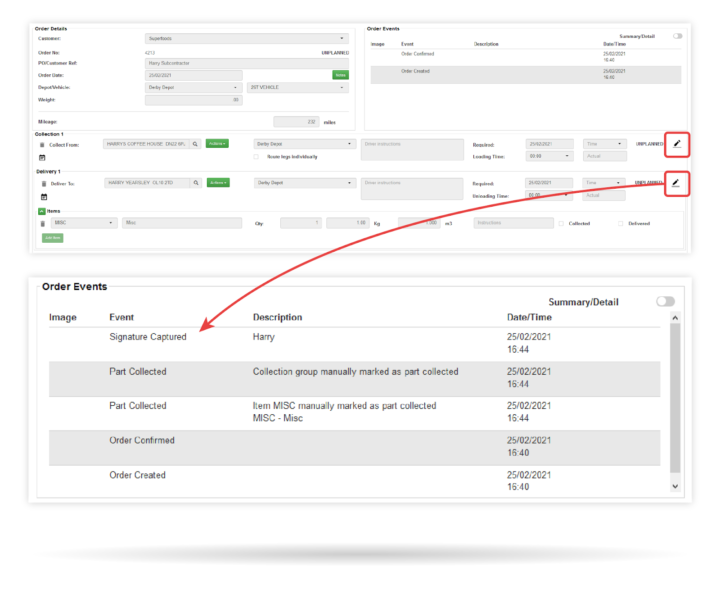The height and width of the screenshot is (589, 720).
Task: Open the Customer dropdown showing Superfoods
Action: [247, 39]
